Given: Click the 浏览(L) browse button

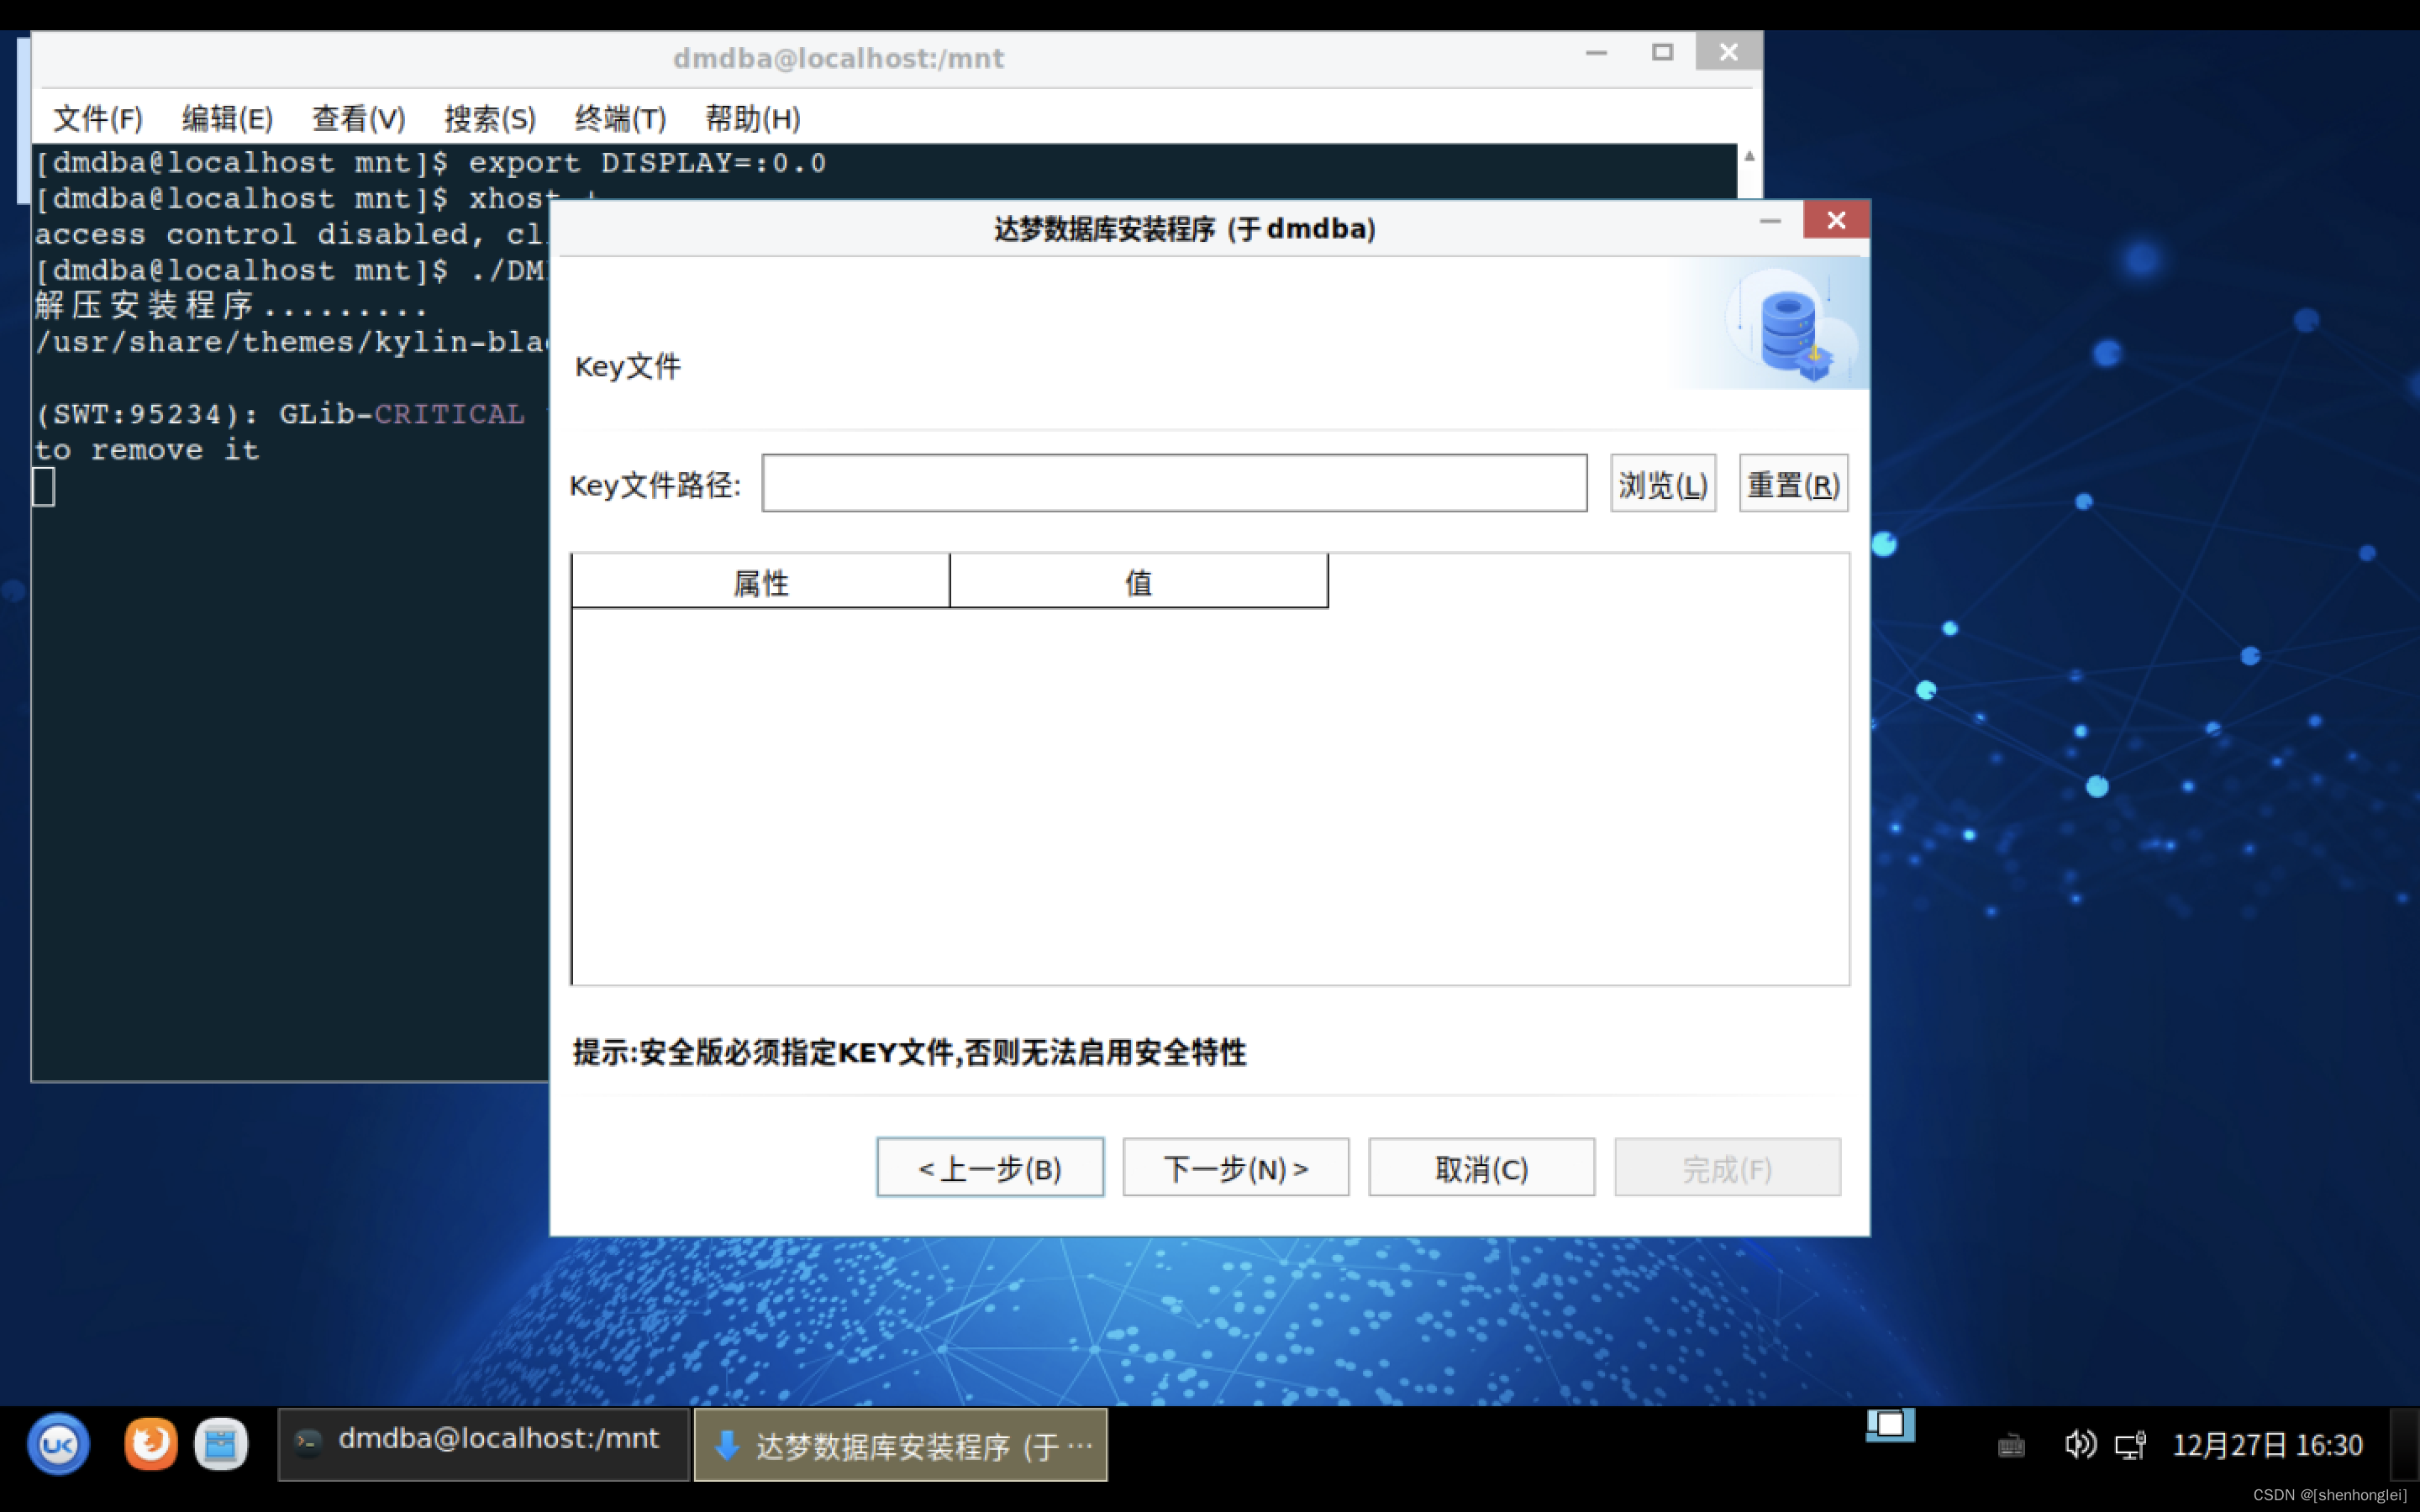Looking at the screenshot, I should (1663, 484).
